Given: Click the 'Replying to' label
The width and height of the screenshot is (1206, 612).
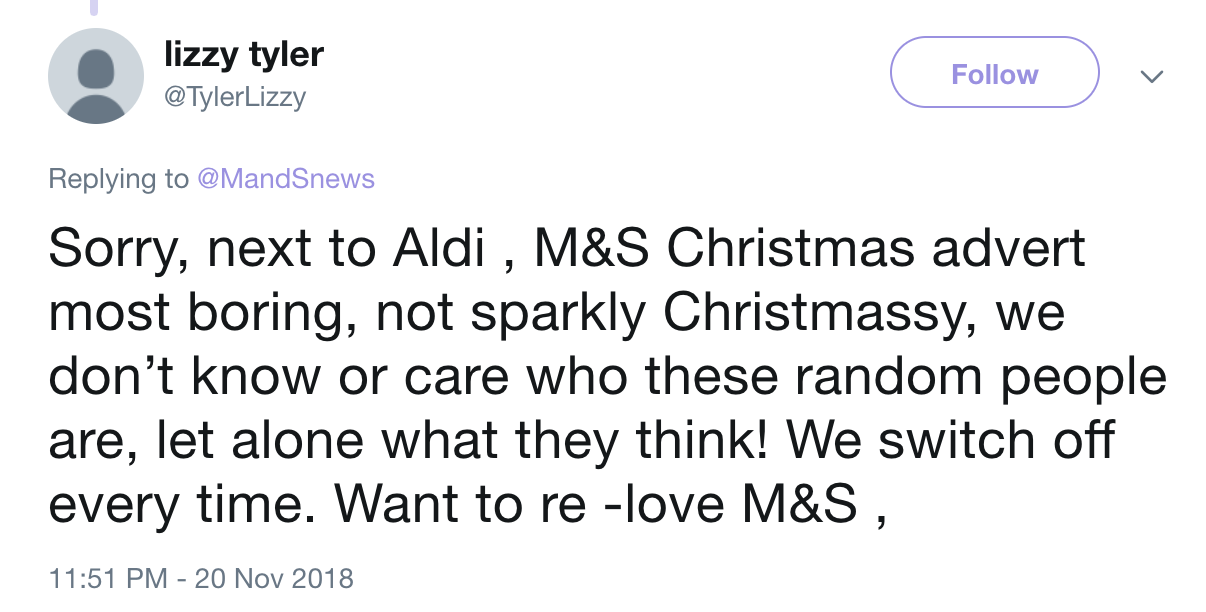Looking at the screenshot, I should point(118,179).
